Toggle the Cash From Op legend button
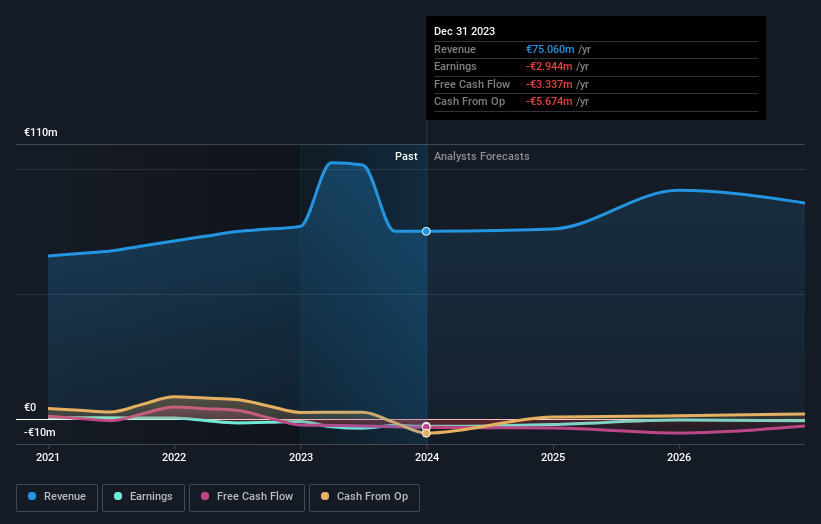821x524 pixels. coord(364,497)
